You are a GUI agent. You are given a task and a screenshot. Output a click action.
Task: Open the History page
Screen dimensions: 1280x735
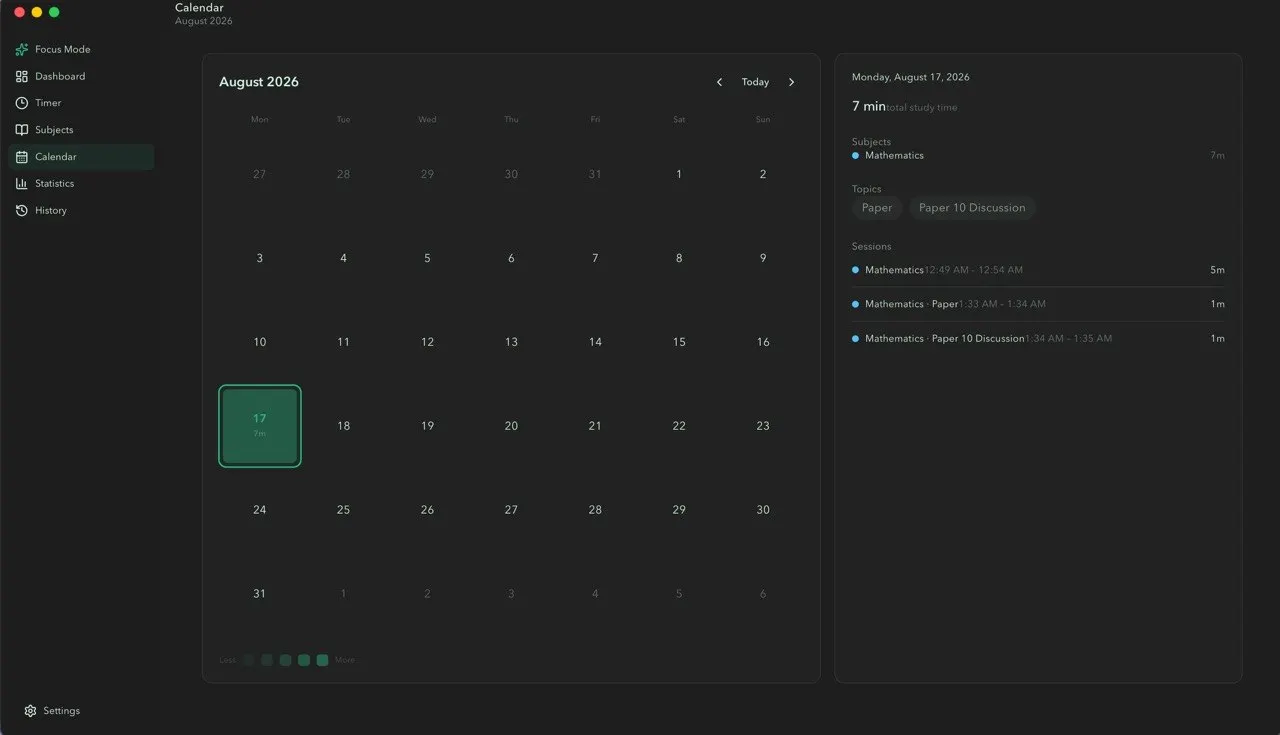pyautogui.click(x=81, y=211)
